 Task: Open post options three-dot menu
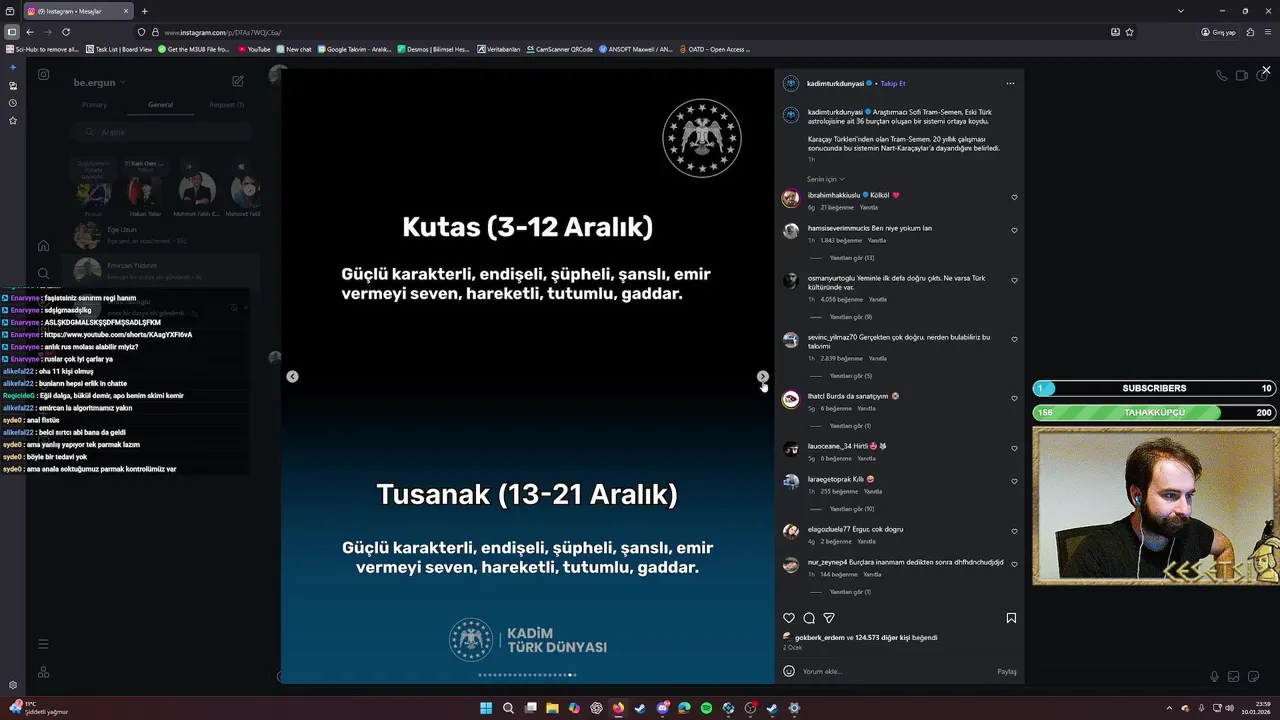click(x=1010, y=84)
